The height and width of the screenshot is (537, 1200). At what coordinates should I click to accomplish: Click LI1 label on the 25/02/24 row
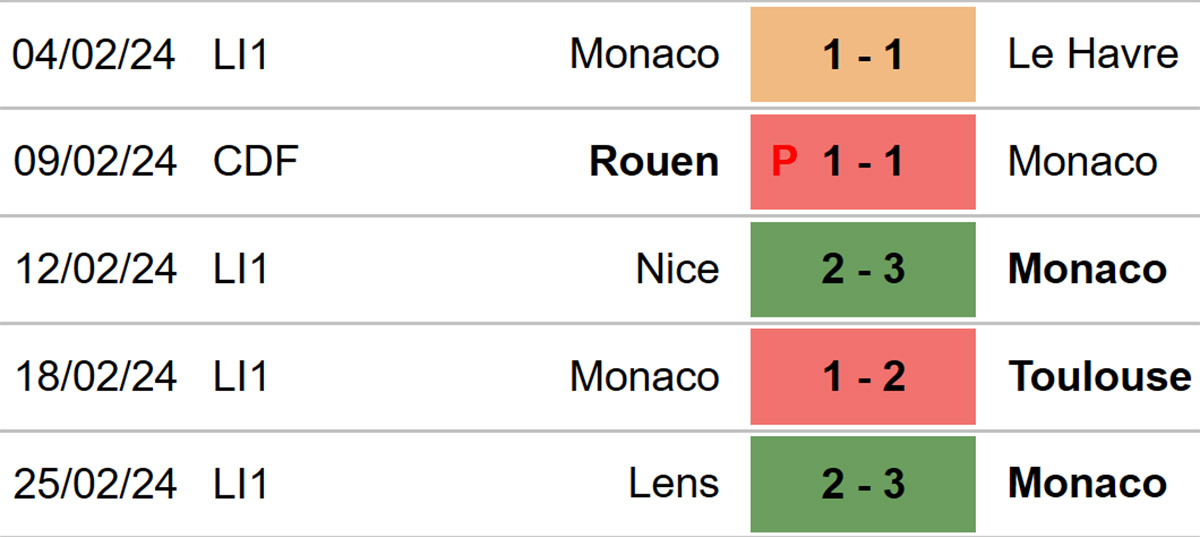pos(241,484)
